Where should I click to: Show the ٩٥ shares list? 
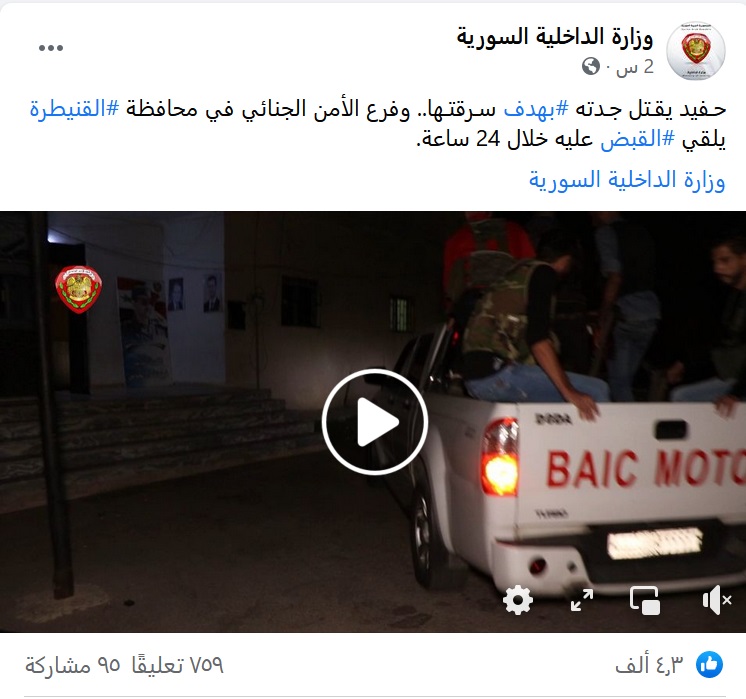[x=73, y=665]
